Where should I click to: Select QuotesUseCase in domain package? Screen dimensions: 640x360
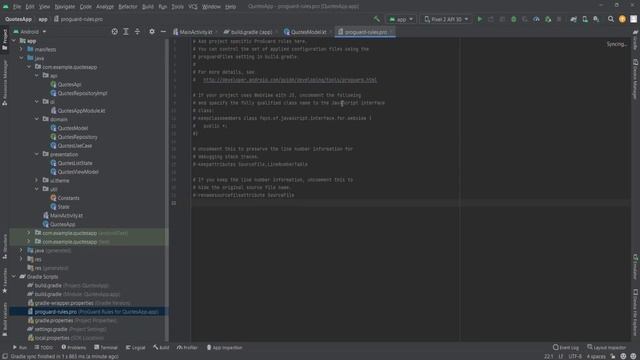[x=75, y=146]
